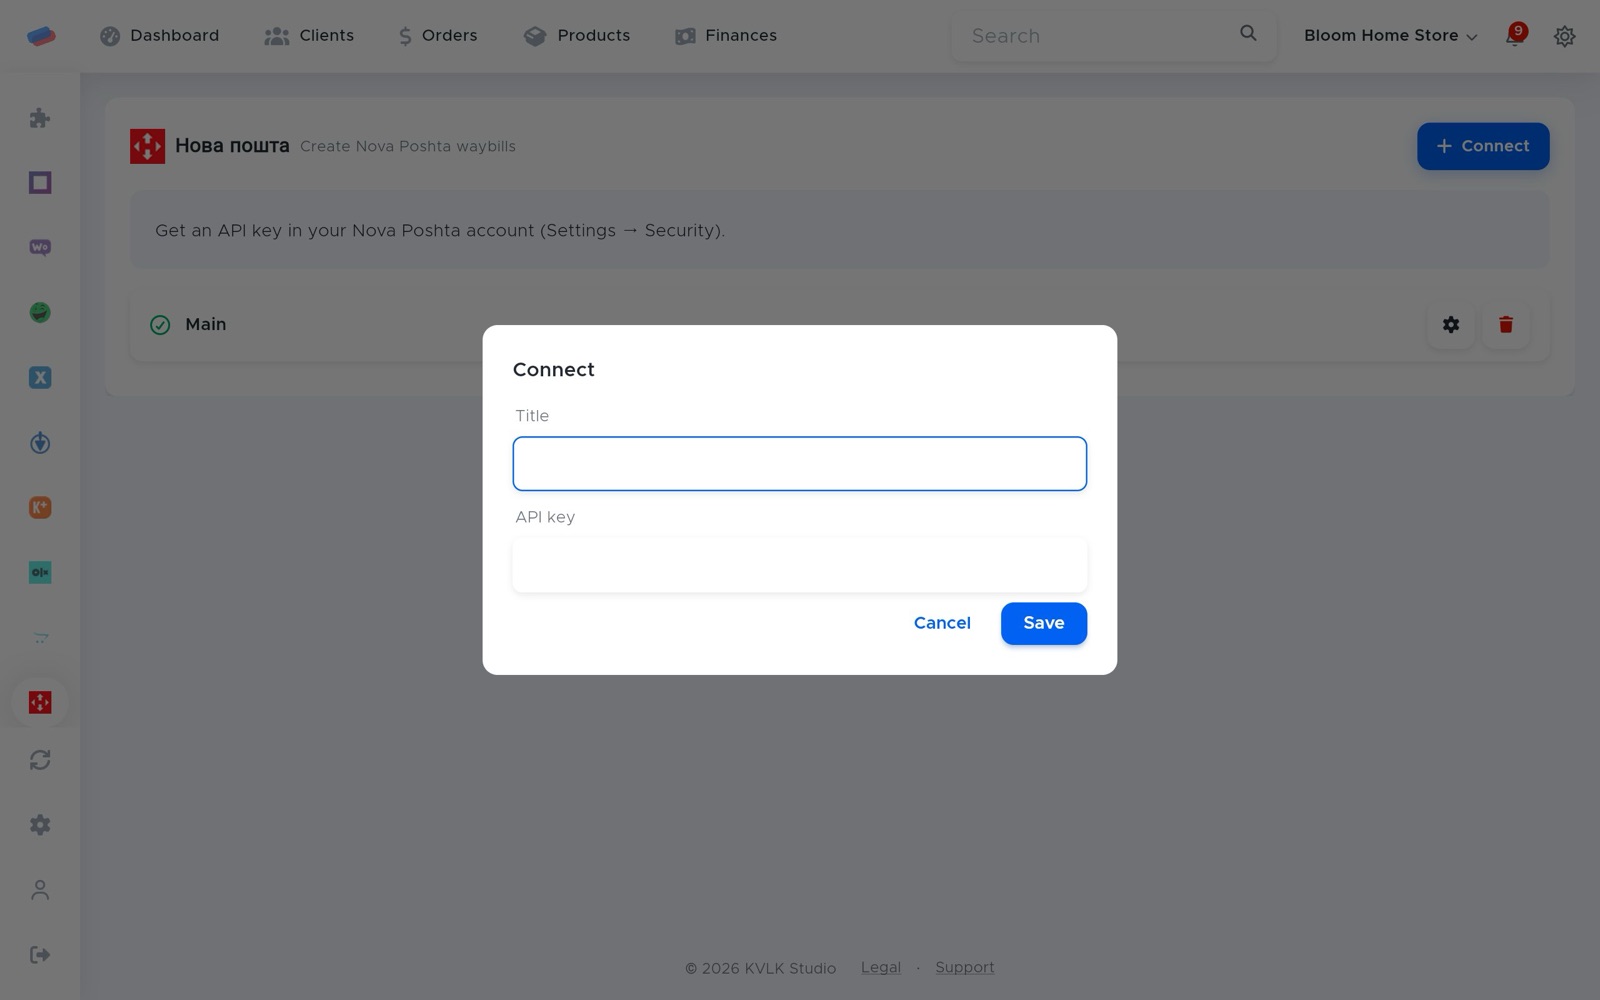Open the Finances menu
The height and width of the screenshot is (1000, 1600).
pyautogui.click(x=726, y=36)
